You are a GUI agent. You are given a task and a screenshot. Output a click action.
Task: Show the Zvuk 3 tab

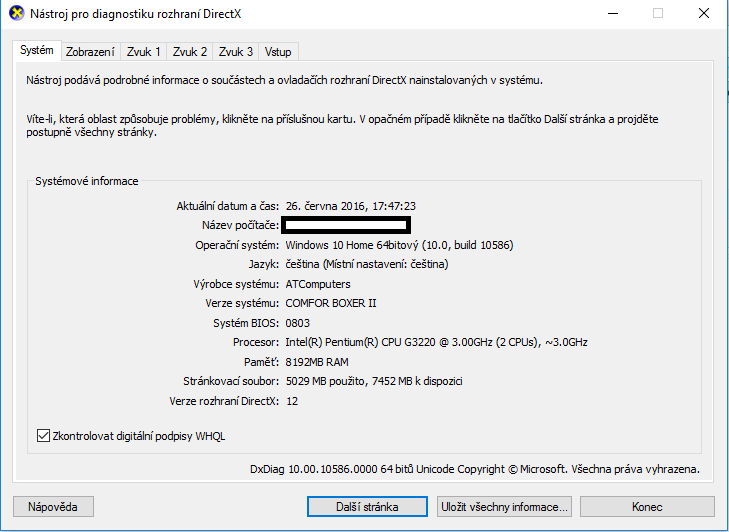236,52
